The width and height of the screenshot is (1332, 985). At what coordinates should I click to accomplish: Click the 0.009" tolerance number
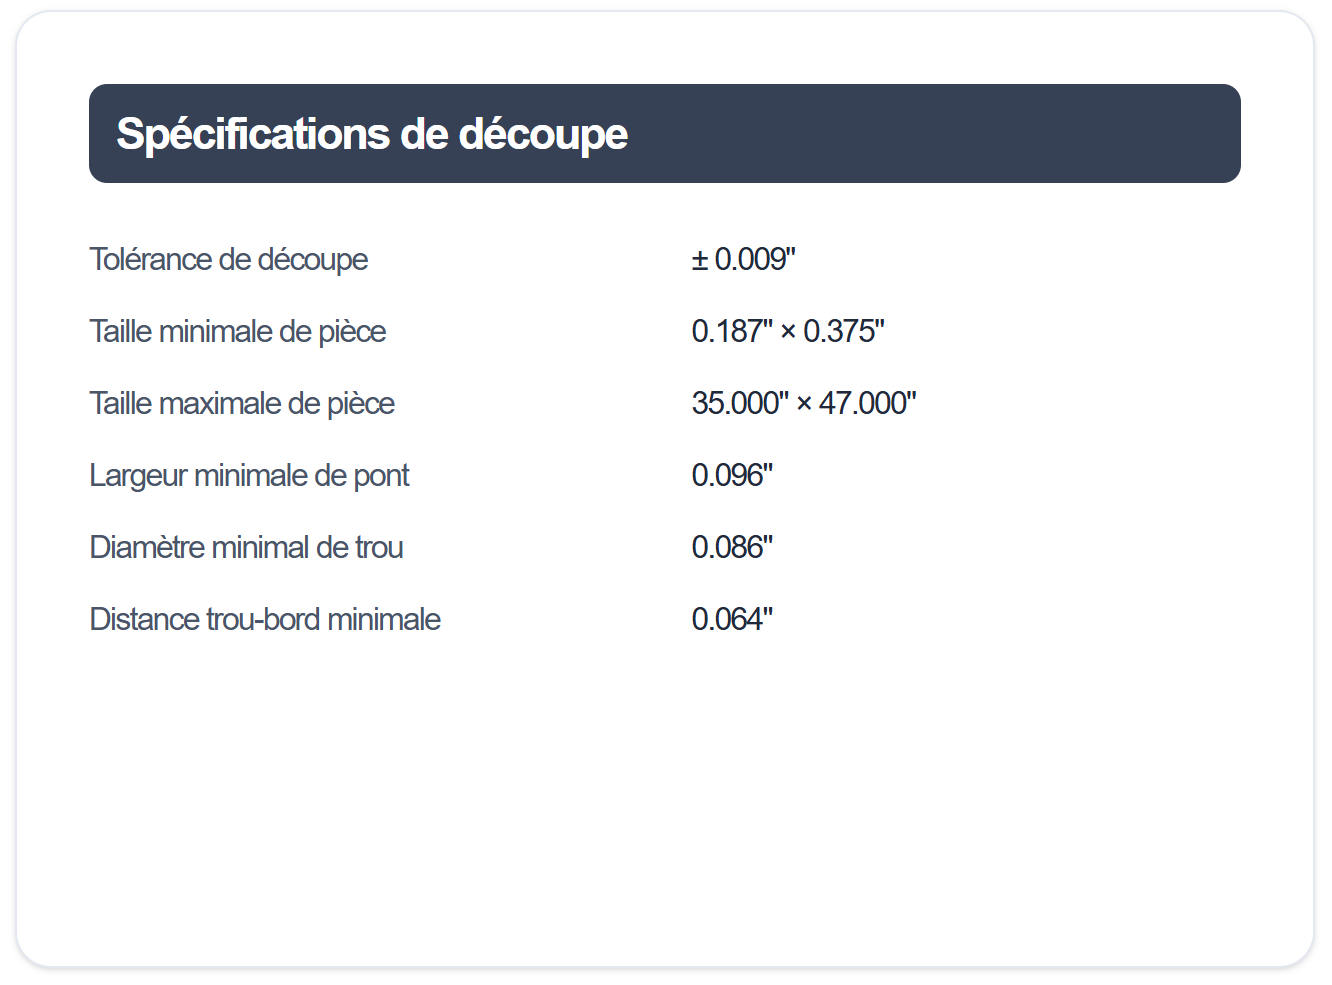(755, 260)
